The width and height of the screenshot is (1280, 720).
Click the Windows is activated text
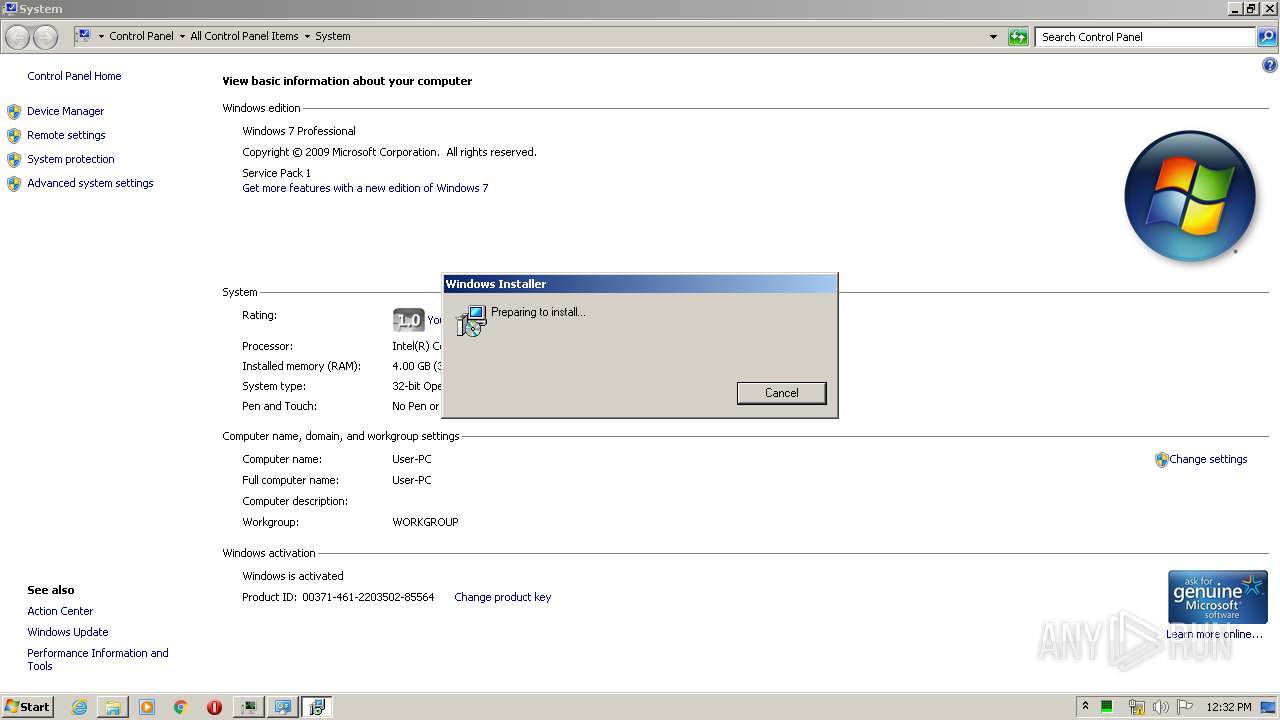(293, 576)
